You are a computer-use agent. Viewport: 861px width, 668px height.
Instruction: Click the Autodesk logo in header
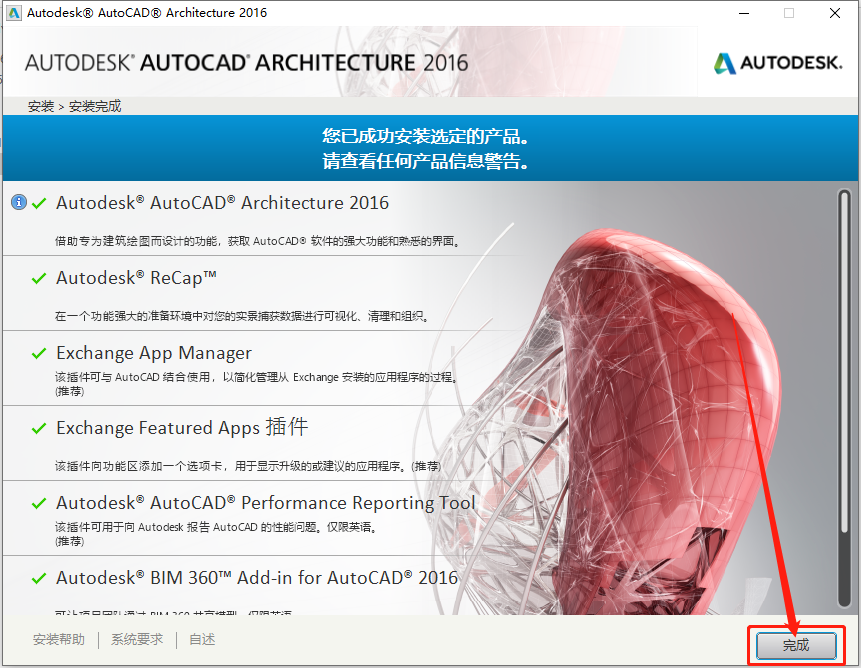[778, 63]
